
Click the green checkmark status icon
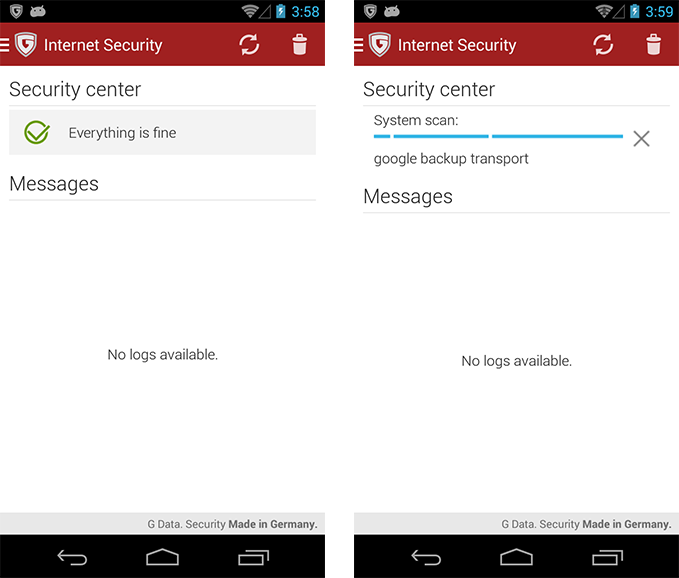point(37,132)
